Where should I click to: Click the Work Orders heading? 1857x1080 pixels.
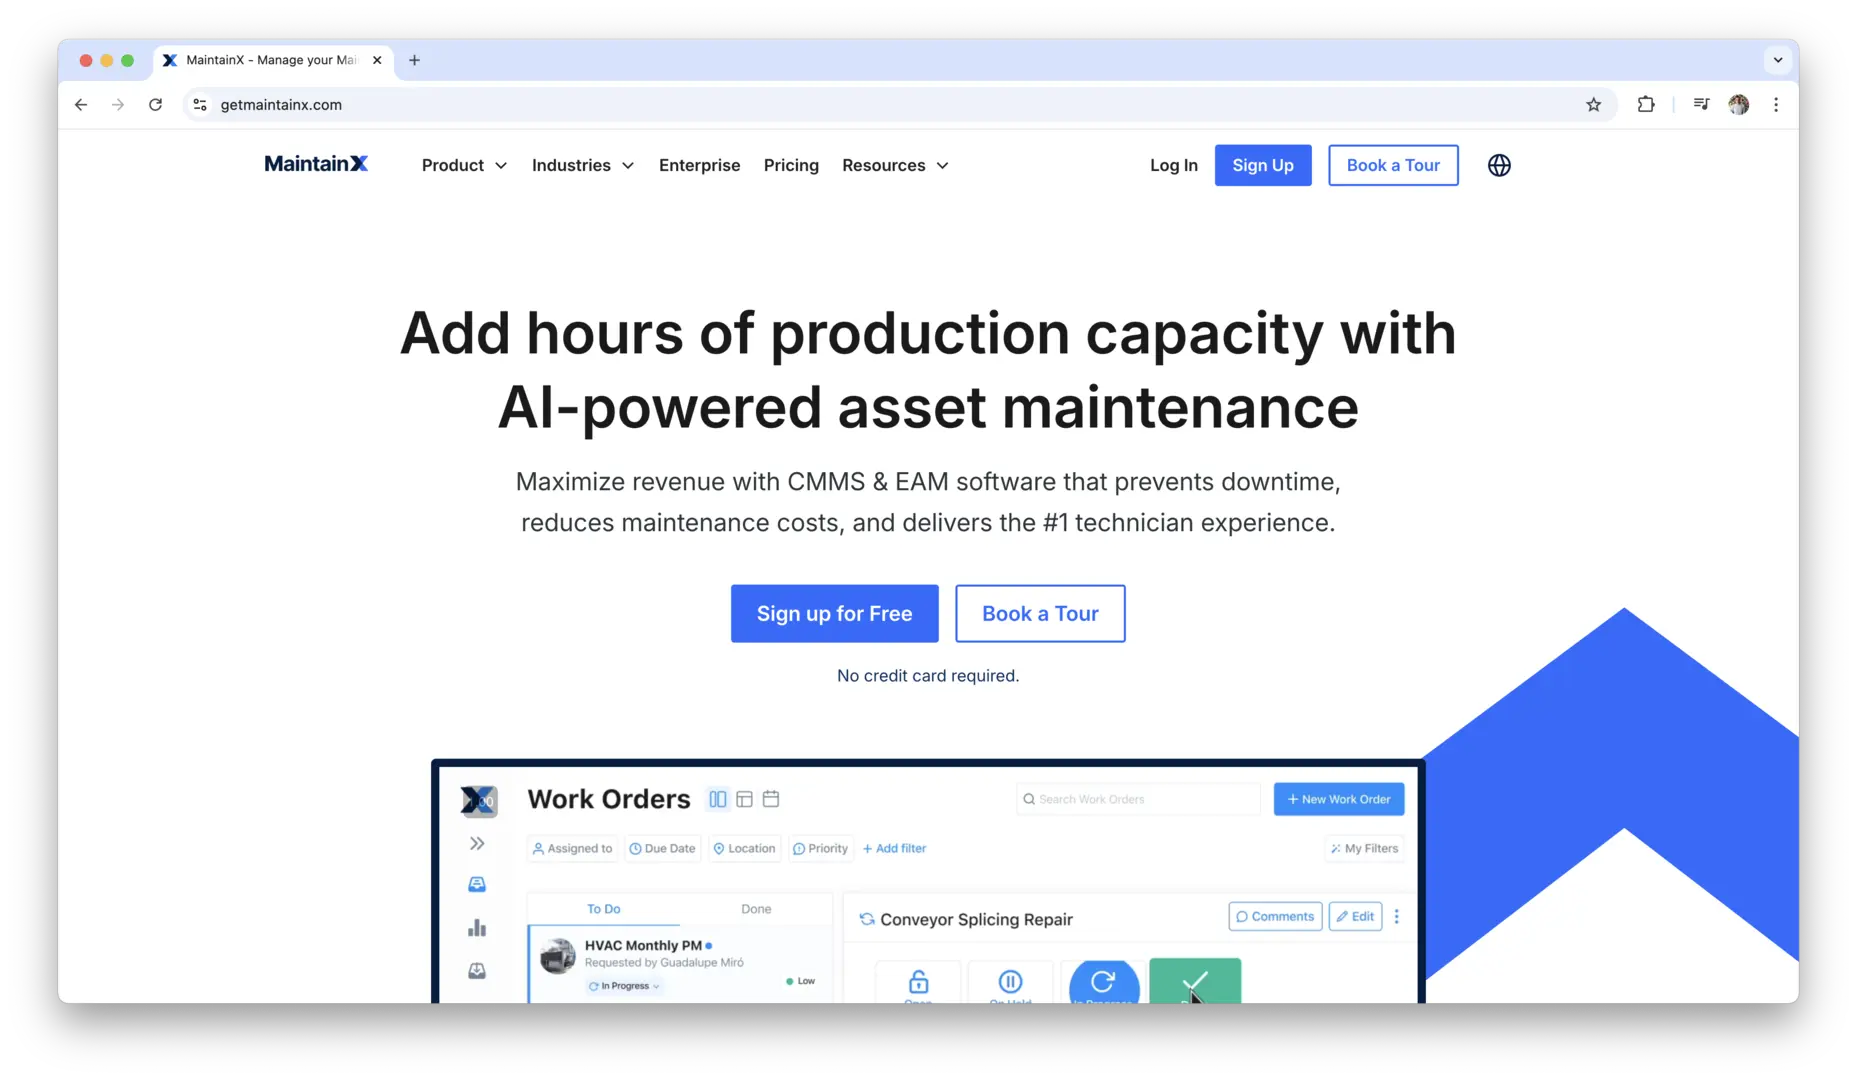(609, 799)
